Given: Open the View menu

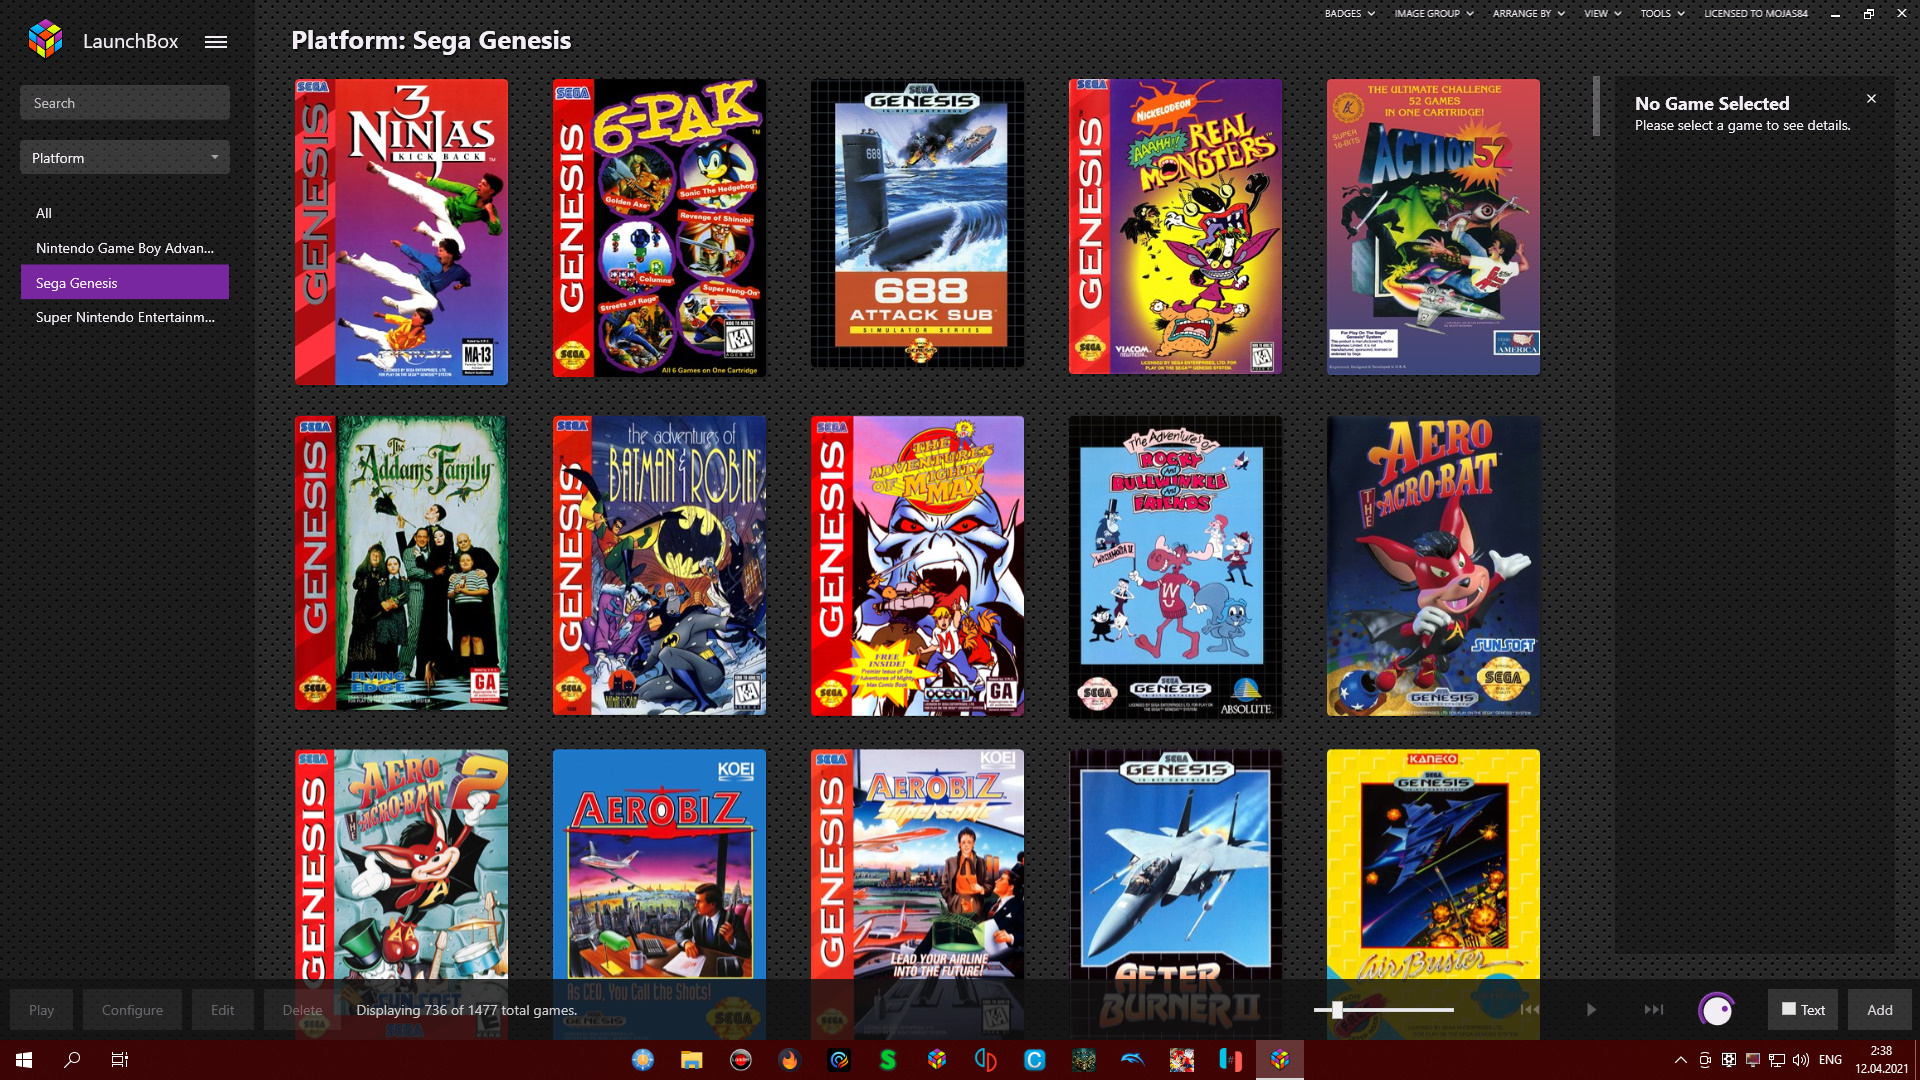Looking at the screenshot, I should pyautogui.click(x=1602, y=13).
